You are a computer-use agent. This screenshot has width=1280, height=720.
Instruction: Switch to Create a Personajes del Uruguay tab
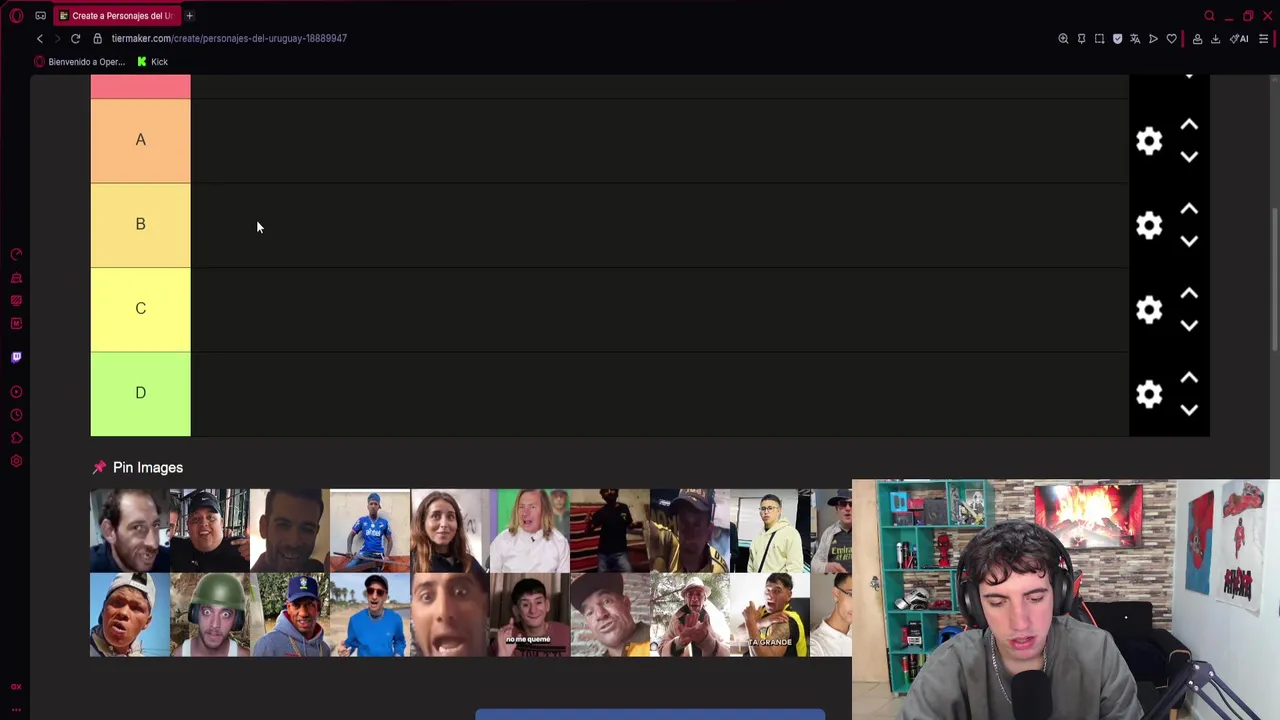[x=116, y=16]
